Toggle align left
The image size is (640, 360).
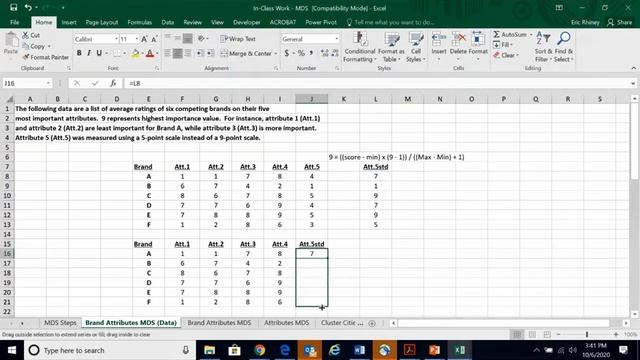click(x=168, y=53)
